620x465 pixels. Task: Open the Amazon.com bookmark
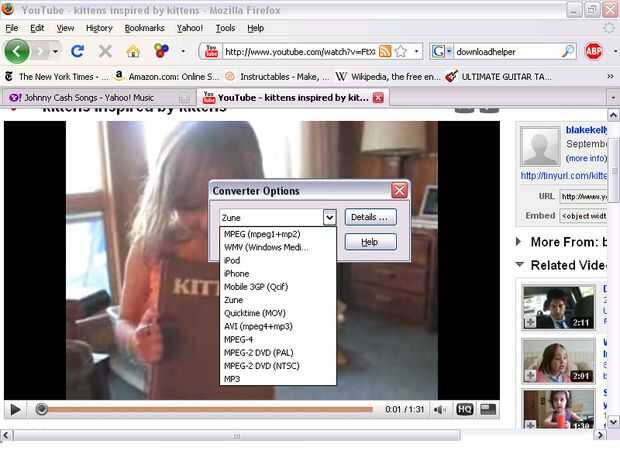click(x=166, y=77)
